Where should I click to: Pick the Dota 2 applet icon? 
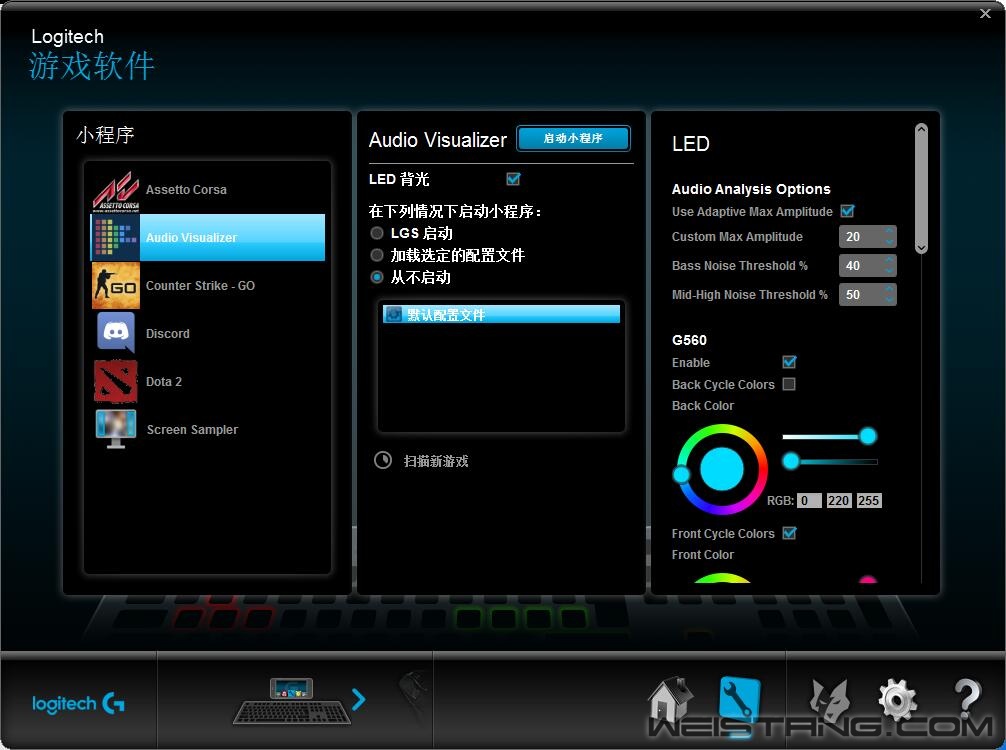(x=115, y=381)
